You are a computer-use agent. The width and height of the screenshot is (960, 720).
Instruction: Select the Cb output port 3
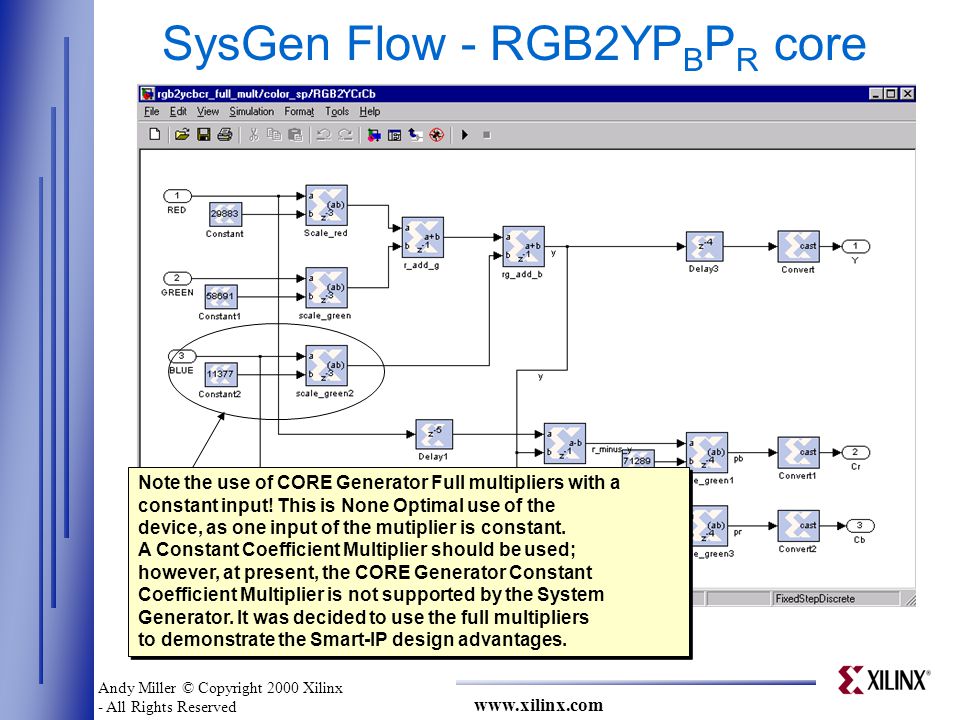pos(860,526)
